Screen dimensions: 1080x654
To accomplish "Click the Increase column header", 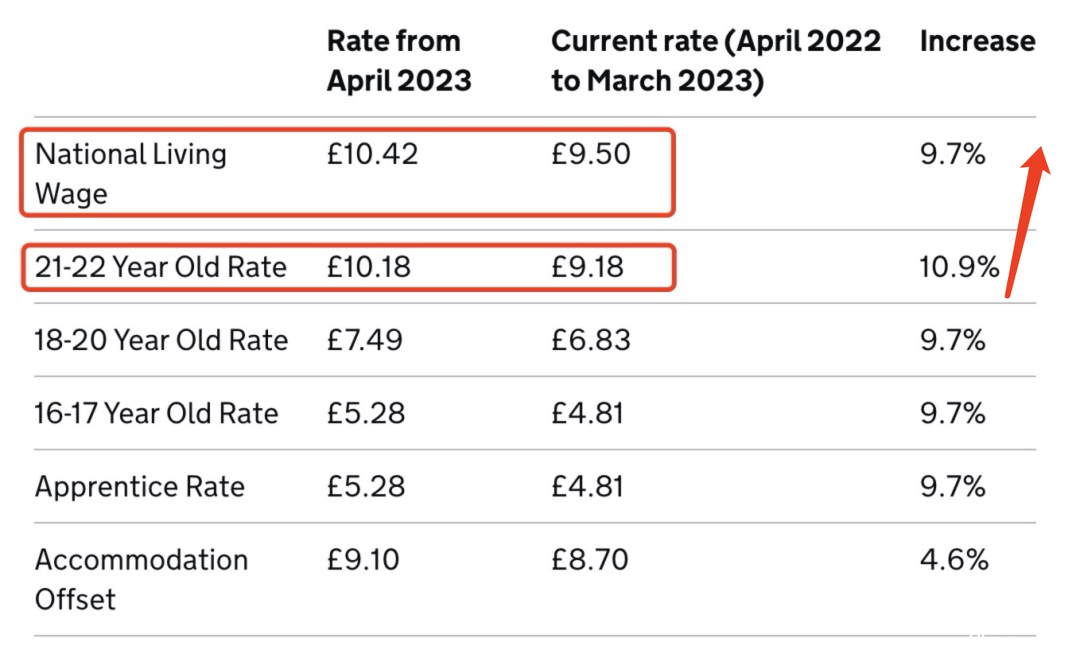I will point(977,41).
